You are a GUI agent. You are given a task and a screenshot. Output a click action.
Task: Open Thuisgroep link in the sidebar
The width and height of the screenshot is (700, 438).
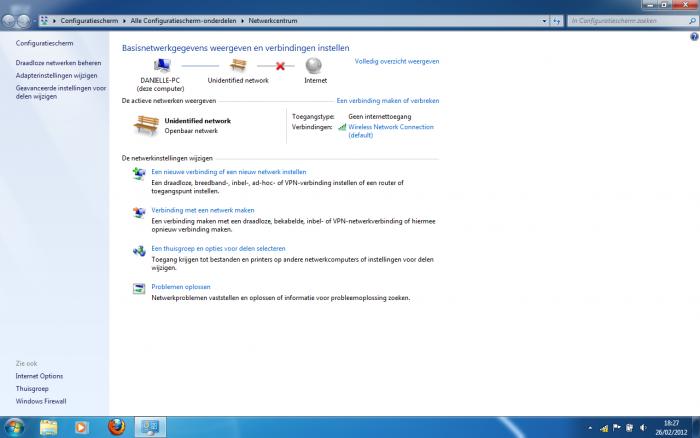coord(32,388)
